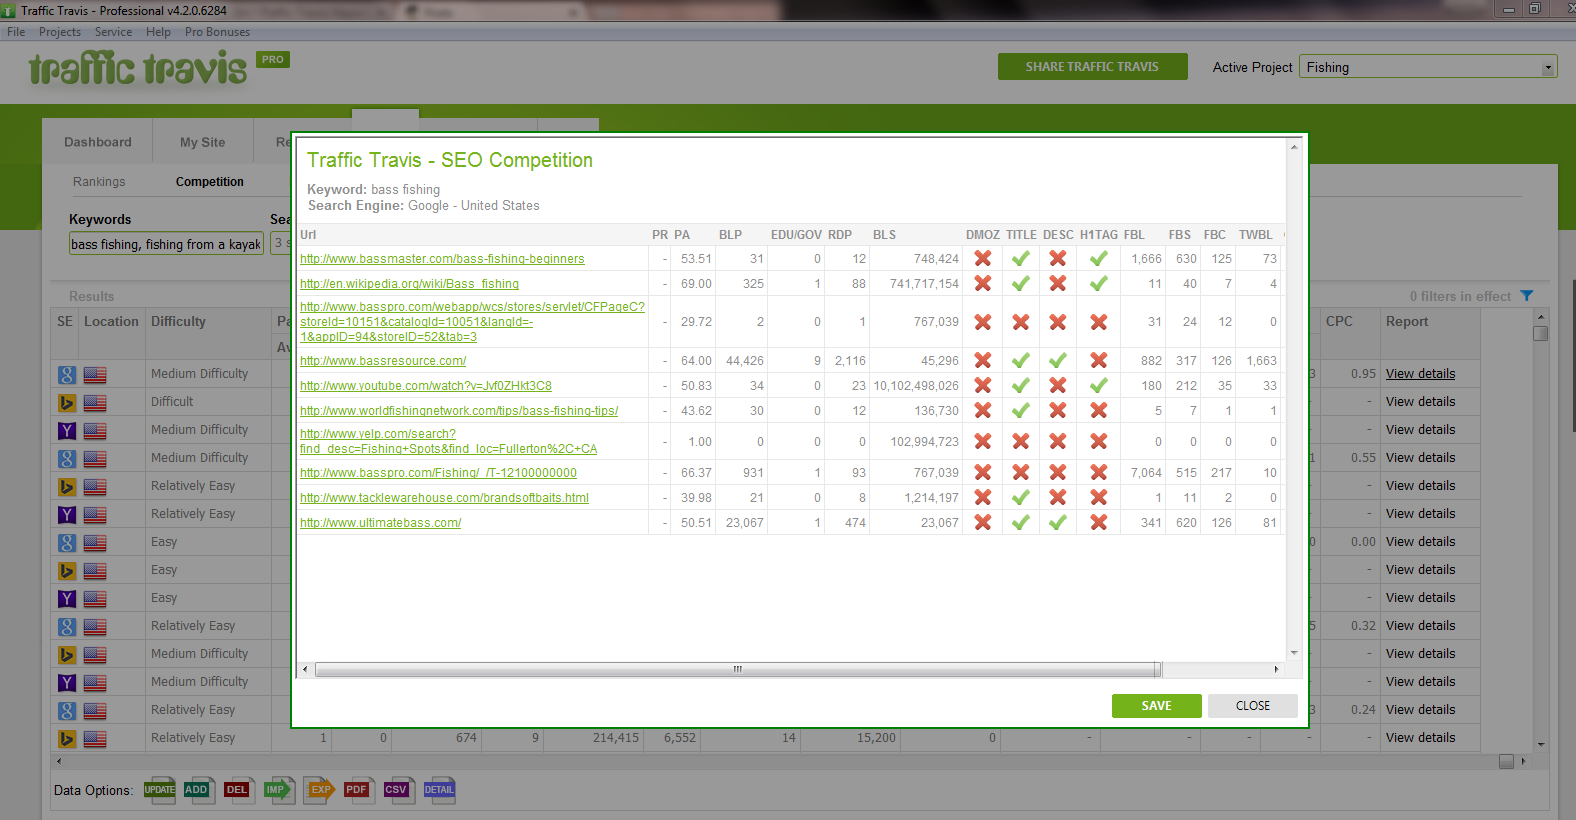The image size is (1576, 820).
Task: Open the tacklewarehouse brandsoftbaits link
Action: click(444, 498)
